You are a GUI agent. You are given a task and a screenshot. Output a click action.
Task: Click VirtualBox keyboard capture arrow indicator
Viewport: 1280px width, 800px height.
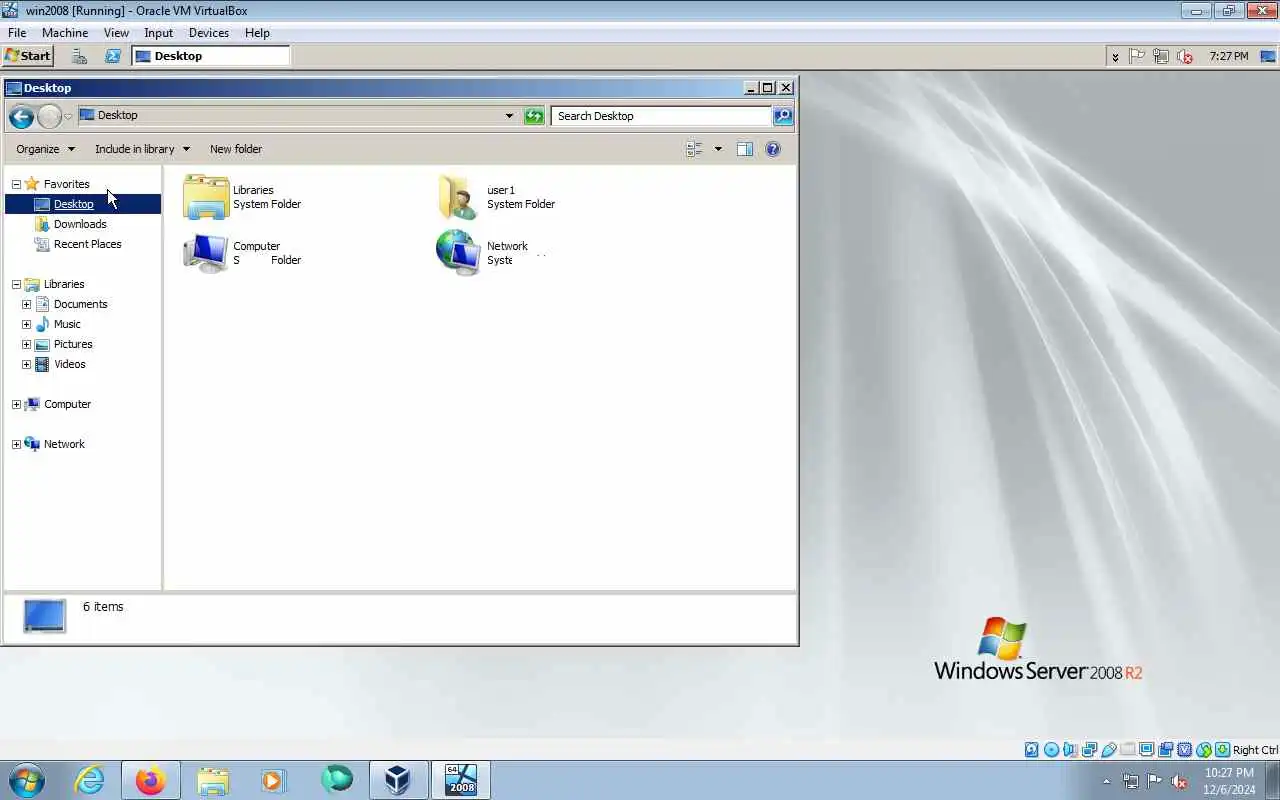[x=1223, y=750]
